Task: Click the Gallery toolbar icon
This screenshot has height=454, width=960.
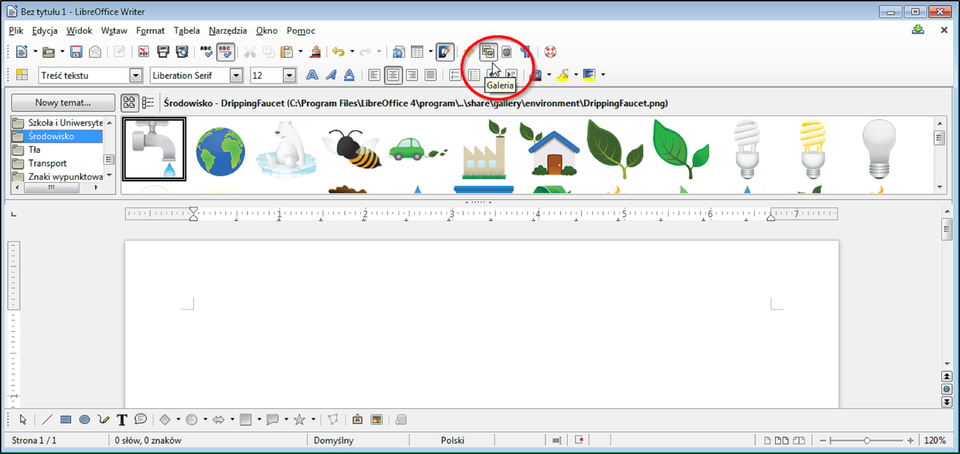Action: coord(487,52)
